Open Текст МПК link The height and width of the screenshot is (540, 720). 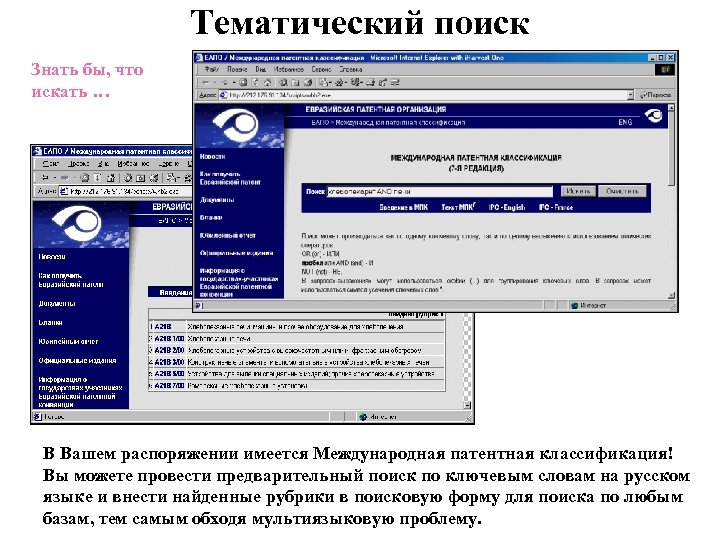(x=457, y=208)
